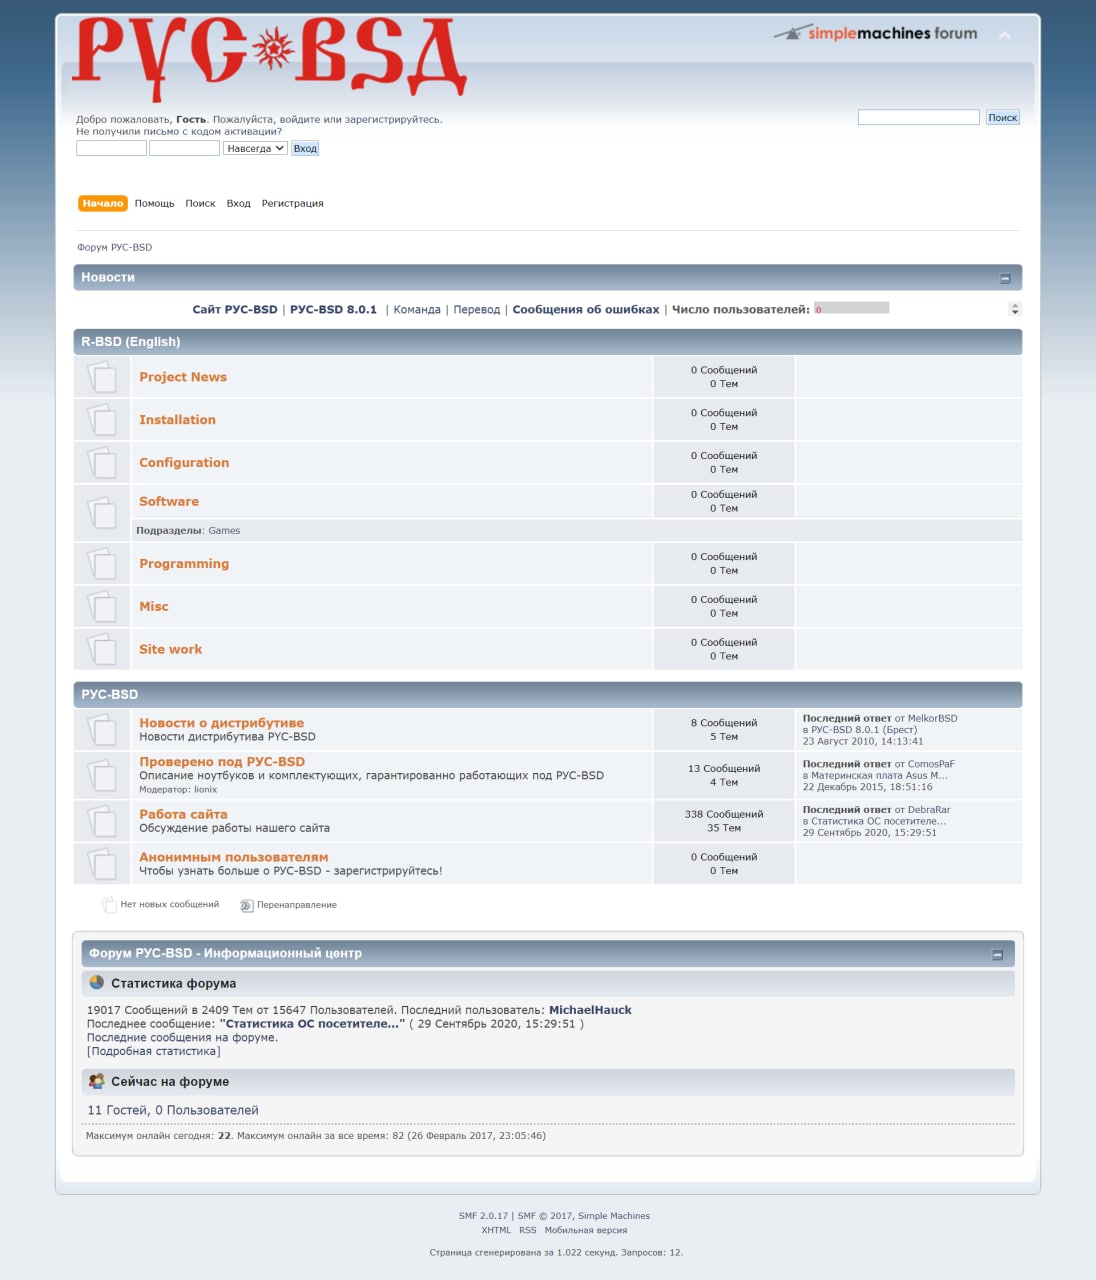Click the Programming board folder icon
The height and width of the screenshot is (1280, 1096).
[x=102, y=564]
